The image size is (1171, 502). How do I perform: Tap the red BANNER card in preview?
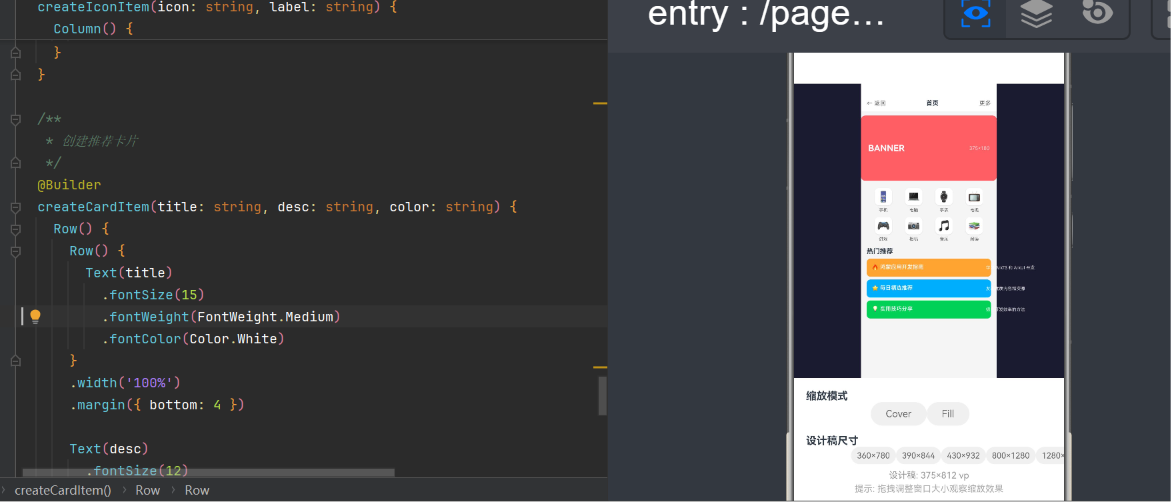(x=929, y=148)
